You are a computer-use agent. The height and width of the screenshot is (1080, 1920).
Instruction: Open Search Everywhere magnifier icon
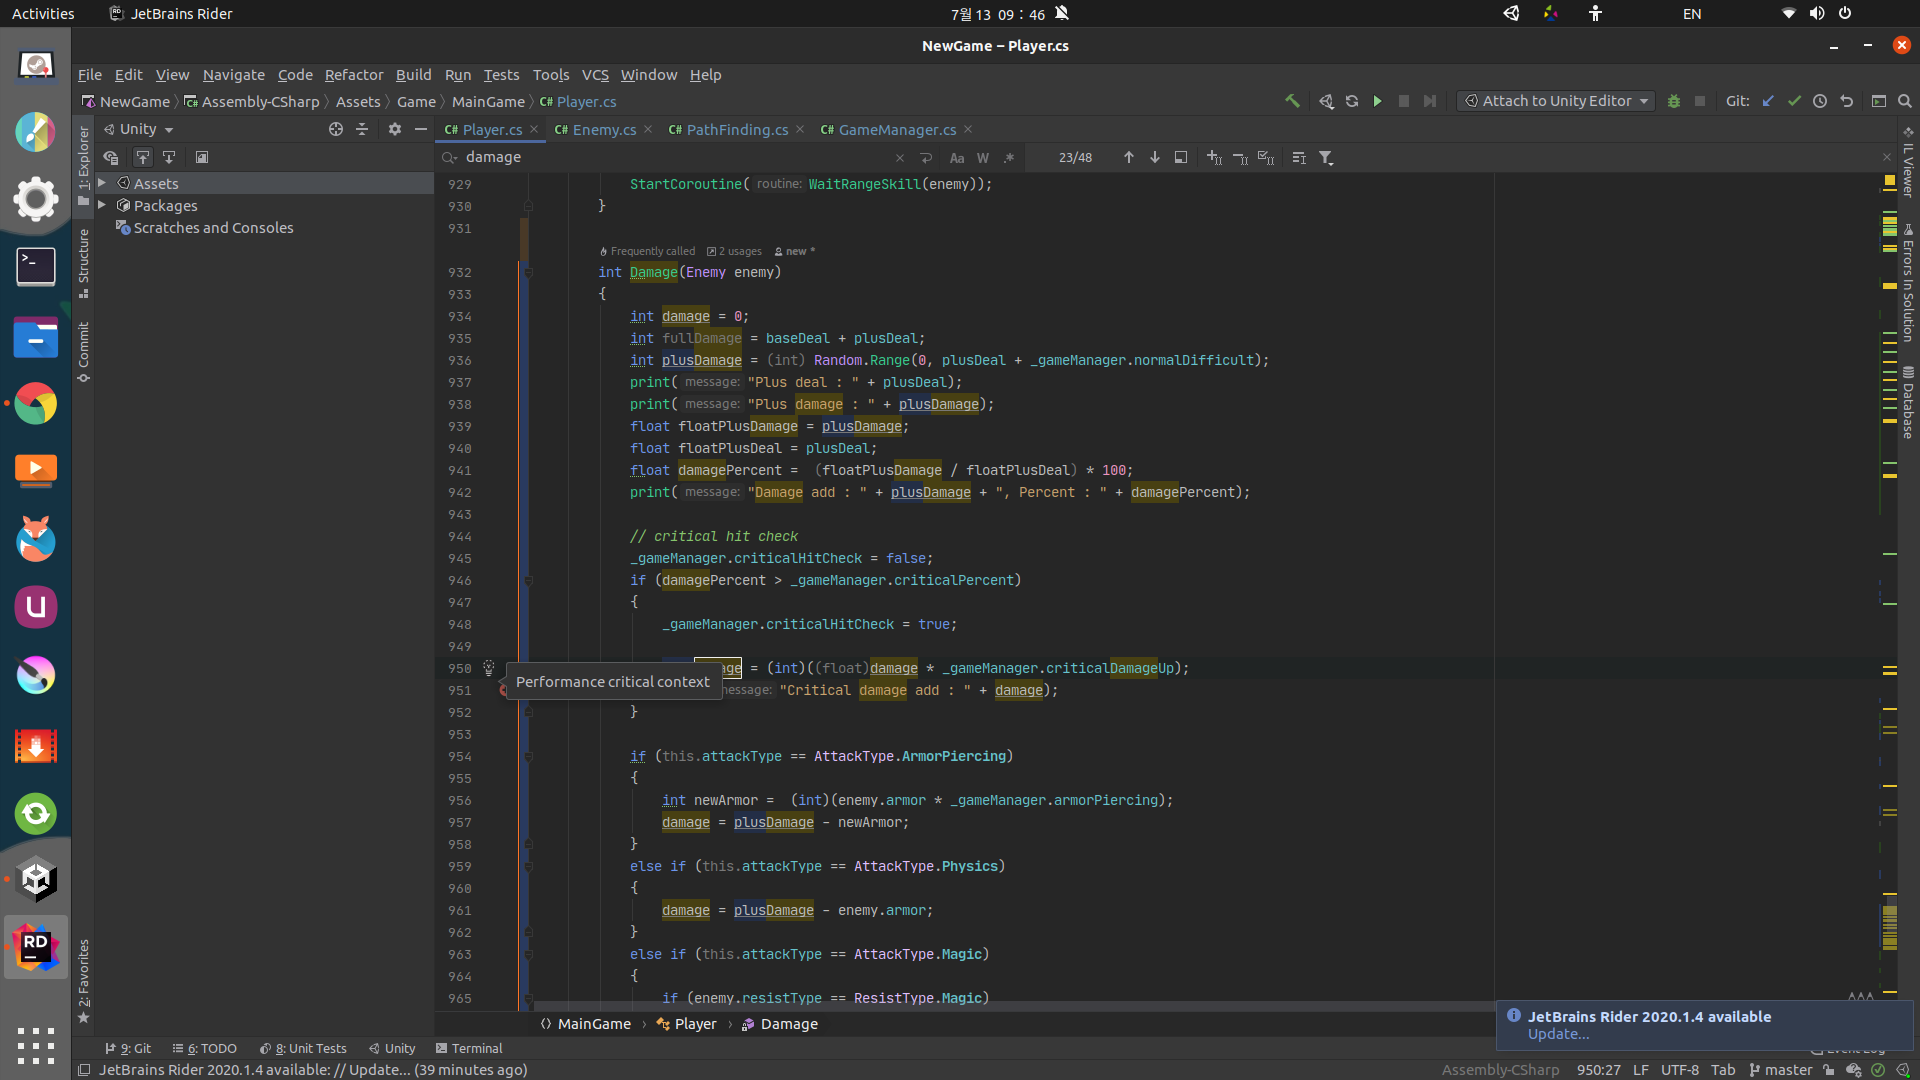click(1905, 101)
